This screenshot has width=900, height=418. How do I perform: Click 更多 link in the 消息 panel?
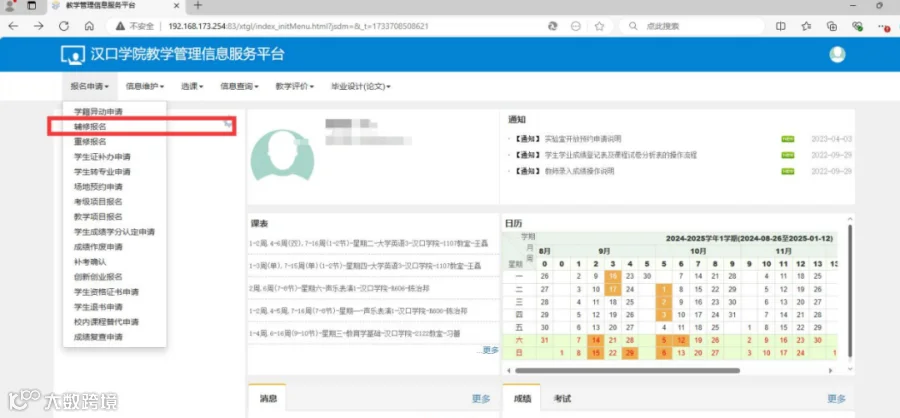click(x=481, y=399)
